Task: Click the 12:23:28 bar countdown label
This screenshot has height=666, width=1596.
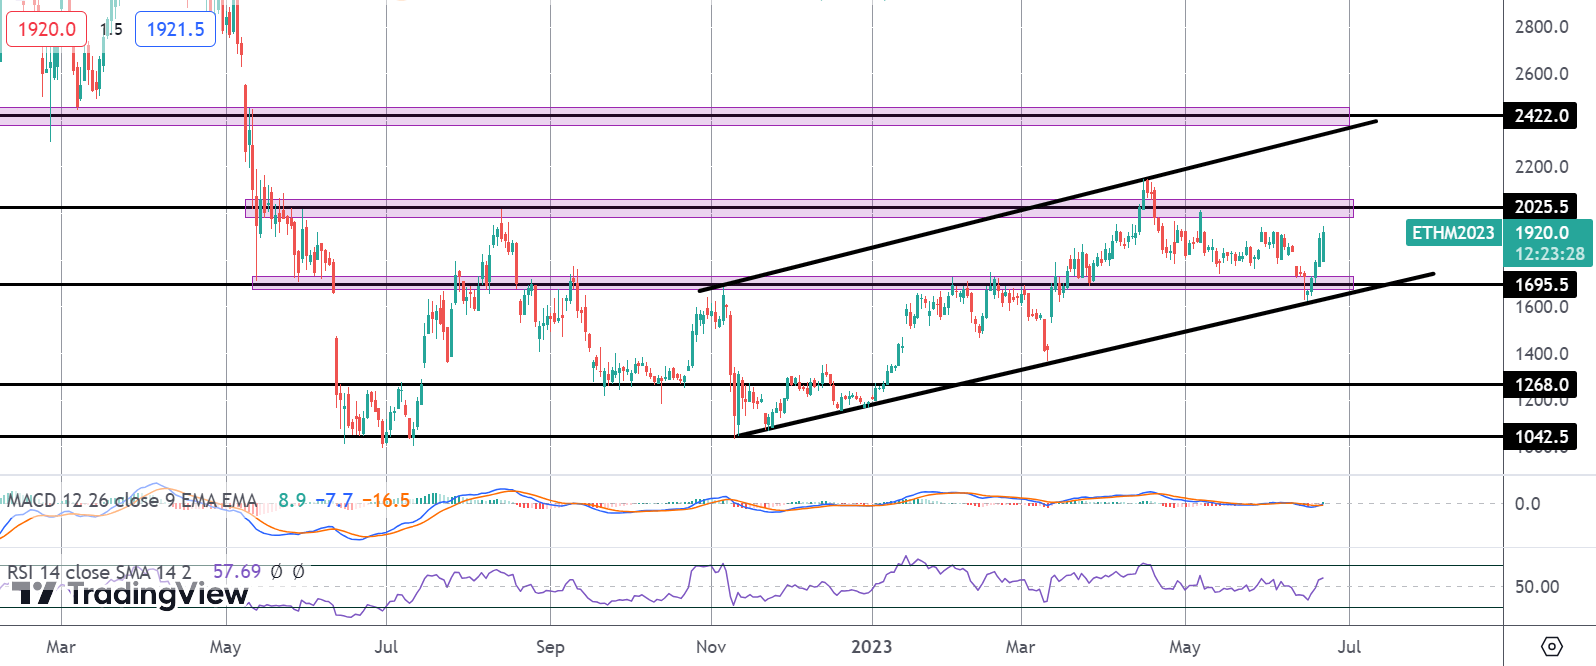Action: pyautogui.click(x=1549, y=254)
